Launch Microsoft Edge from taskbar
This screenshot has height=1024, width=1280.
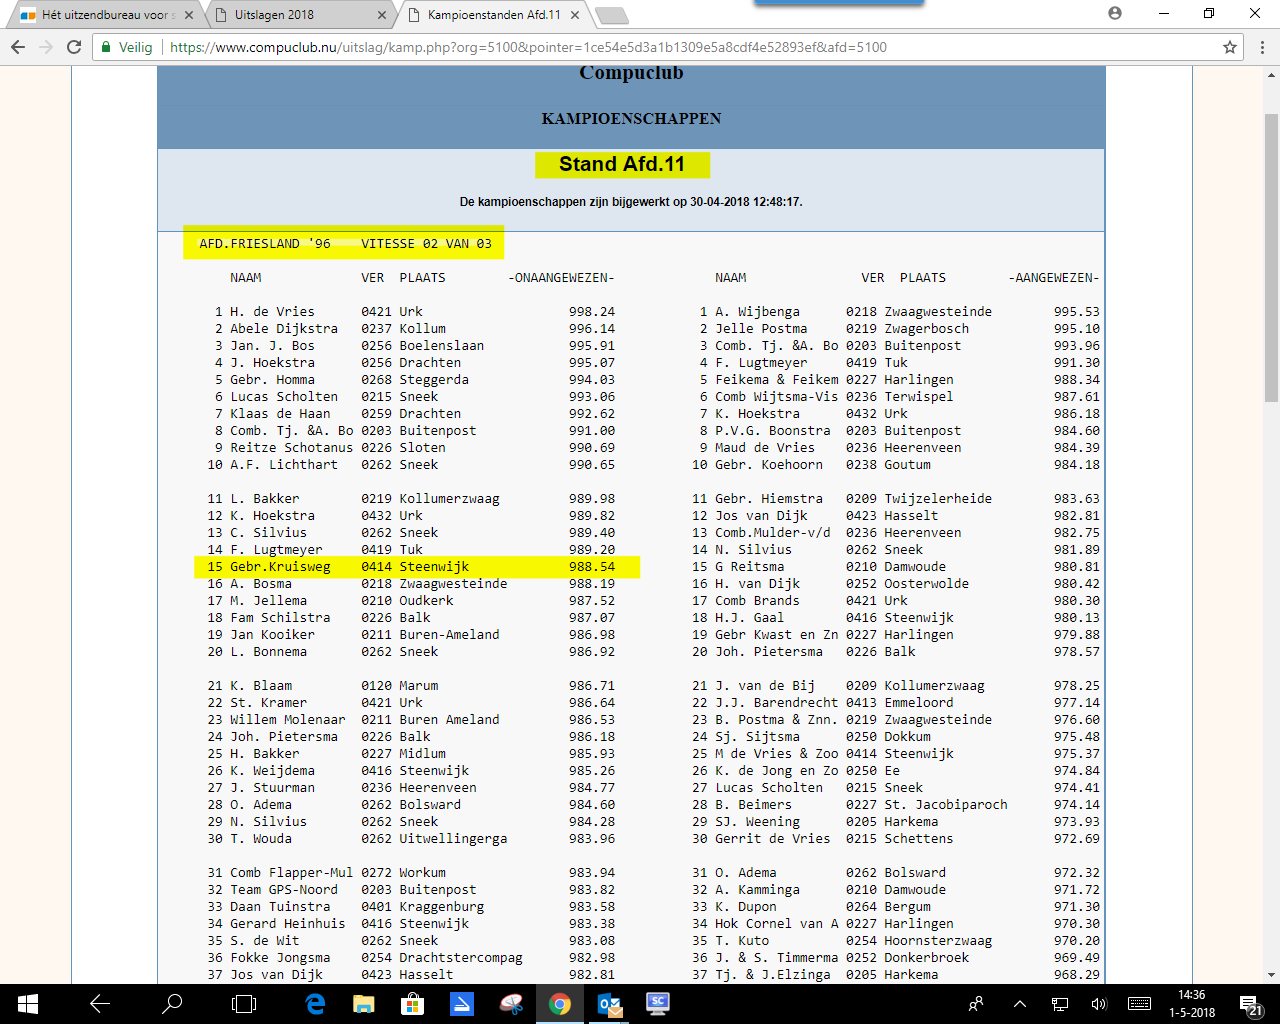(x=316, y=1004)
